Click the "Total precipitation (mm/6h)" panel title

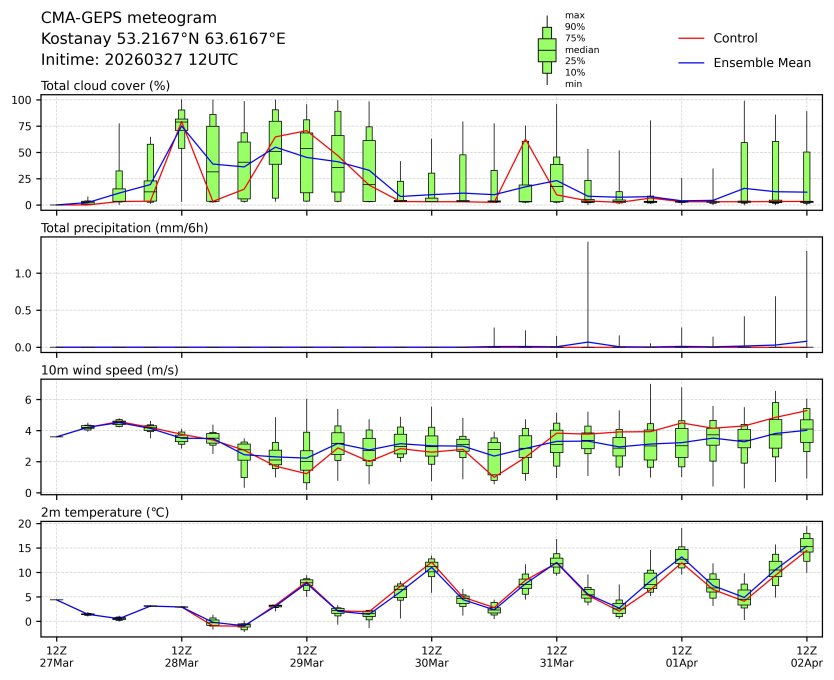[x=124, y=228]
